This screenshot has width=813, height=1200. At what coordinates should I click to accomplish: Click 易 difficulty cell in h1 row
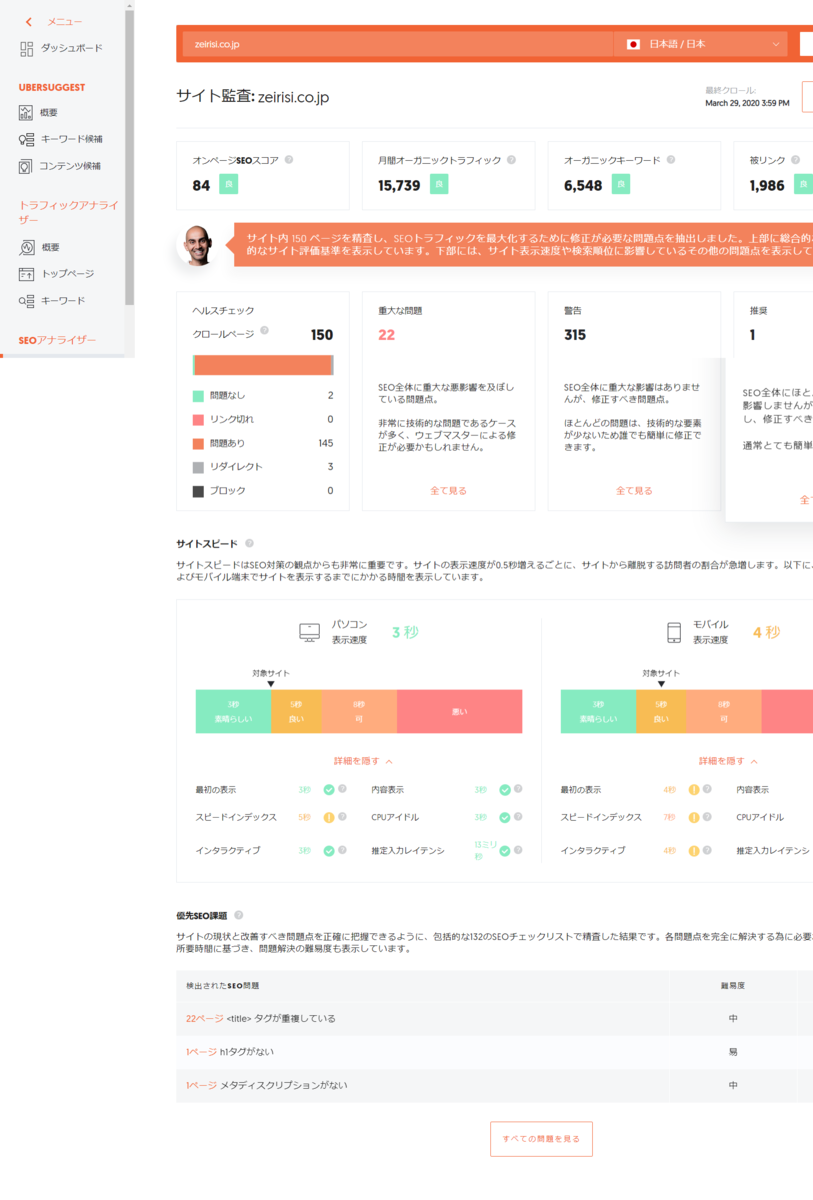[x=733, y=1052]
